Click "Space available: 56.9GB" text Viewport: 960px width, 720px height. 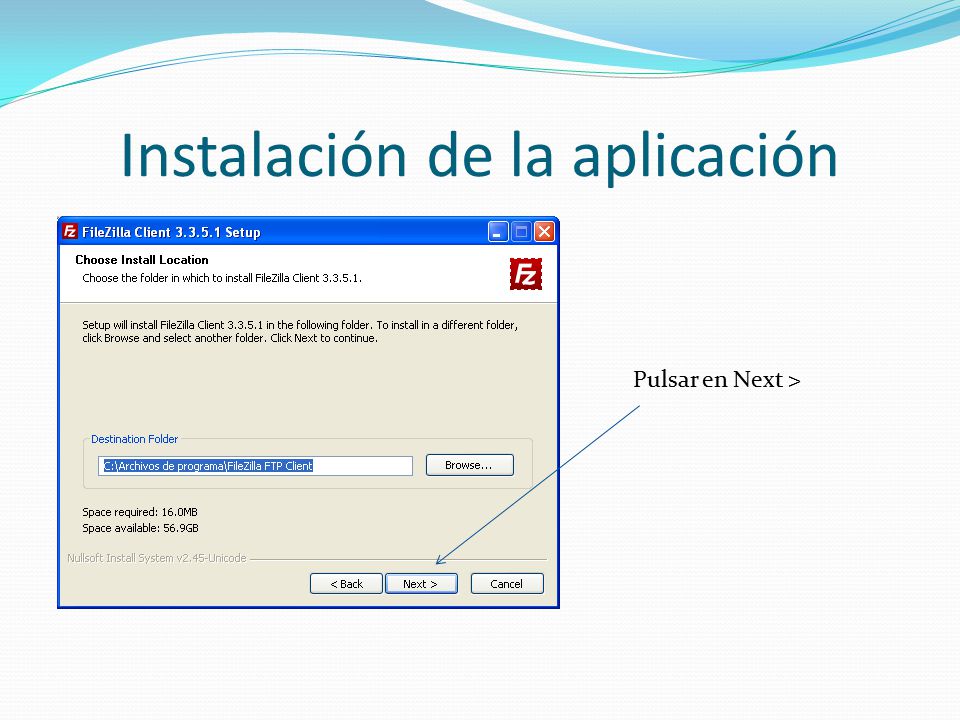tap(140, 528)
